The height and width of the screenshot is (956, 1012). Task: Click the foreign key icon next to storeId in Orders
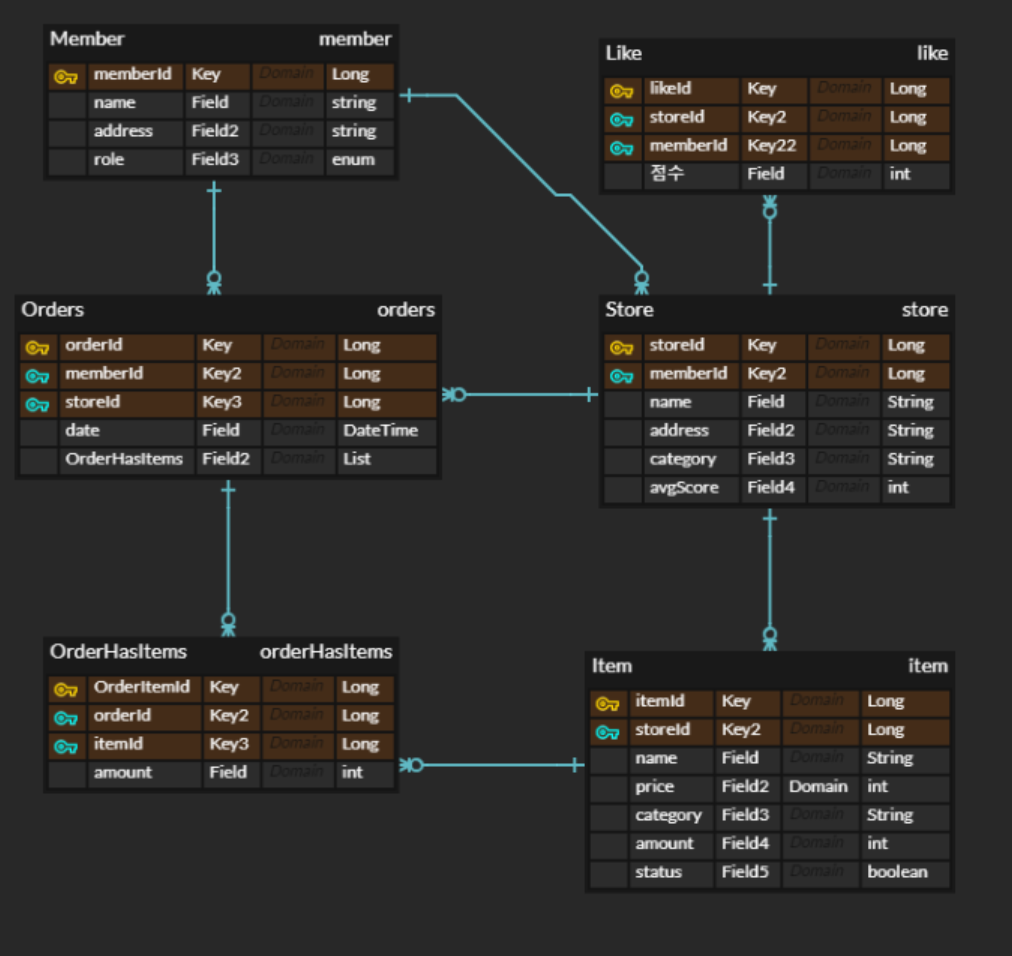click(x=38, y=402)
